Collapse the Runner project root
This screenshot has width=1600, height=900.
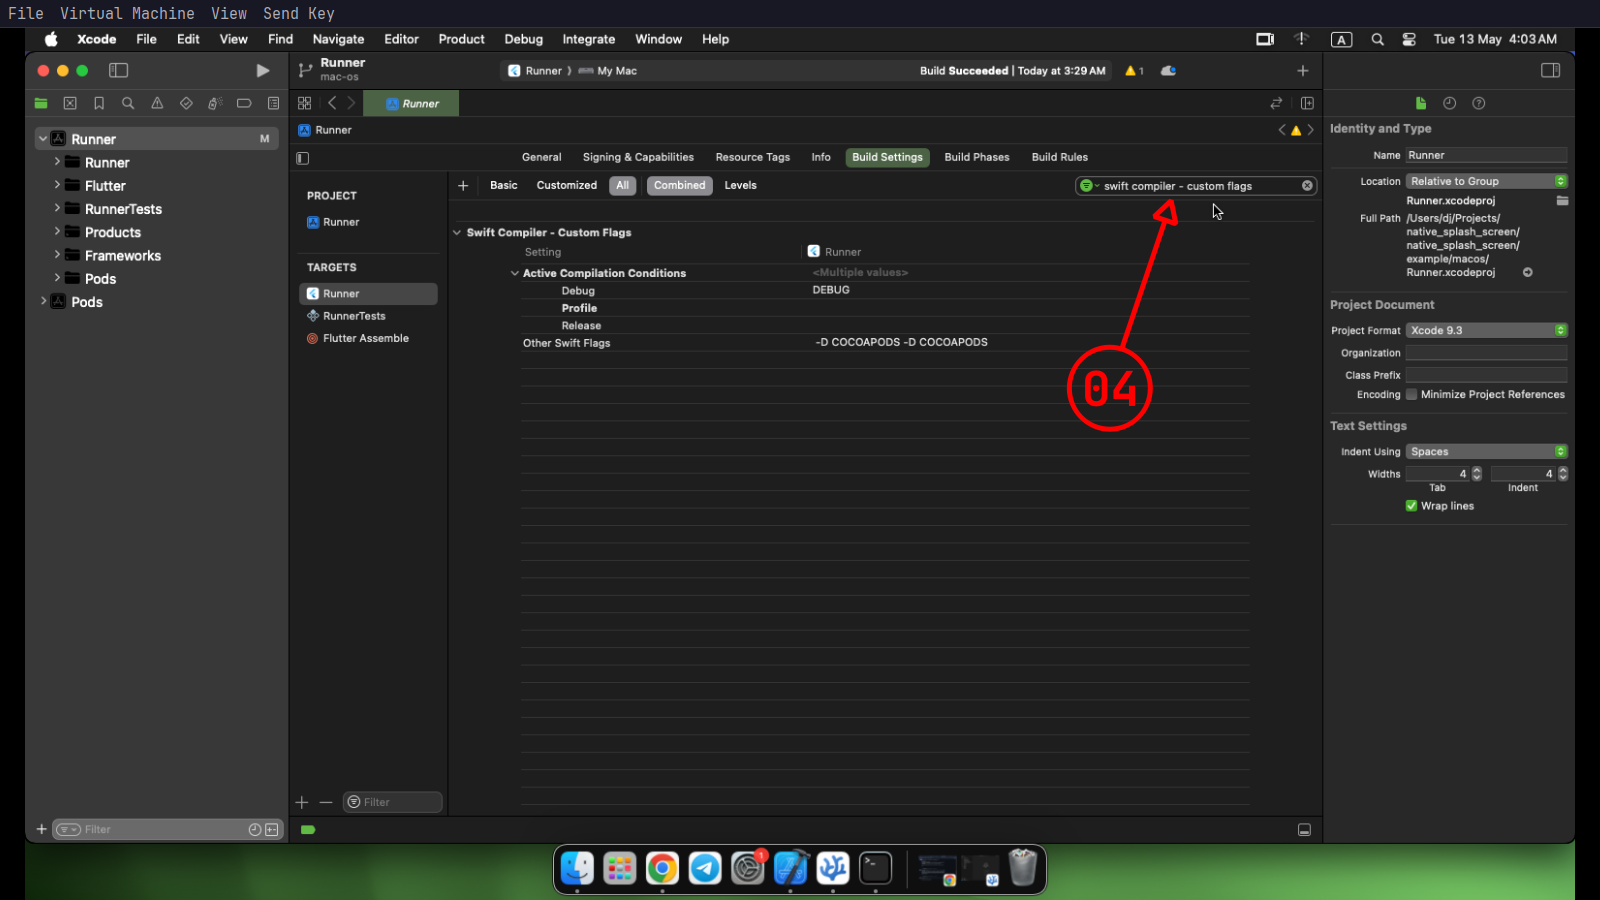(x=43, y=139)
